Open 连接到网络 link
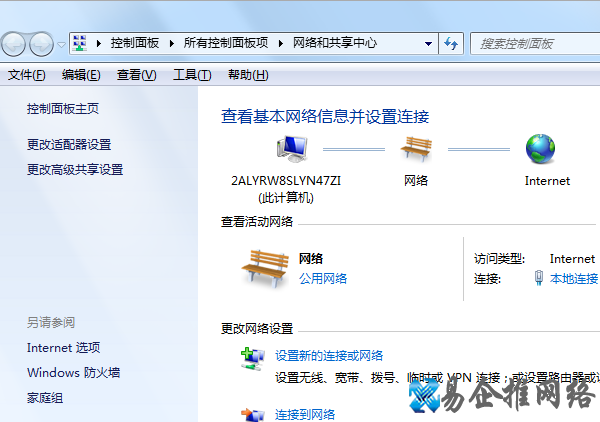This screenshot has width=600, height=422. pos(305,415)
